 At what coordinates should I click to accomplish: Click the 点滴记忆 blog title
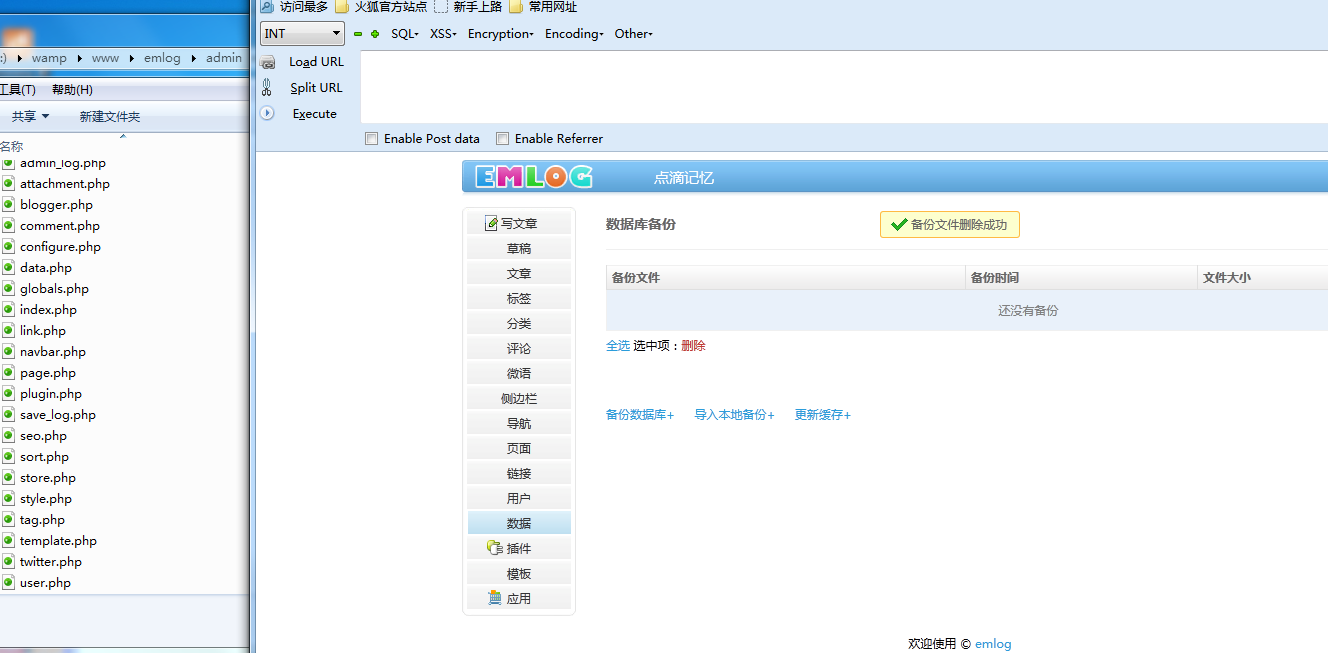684,178
